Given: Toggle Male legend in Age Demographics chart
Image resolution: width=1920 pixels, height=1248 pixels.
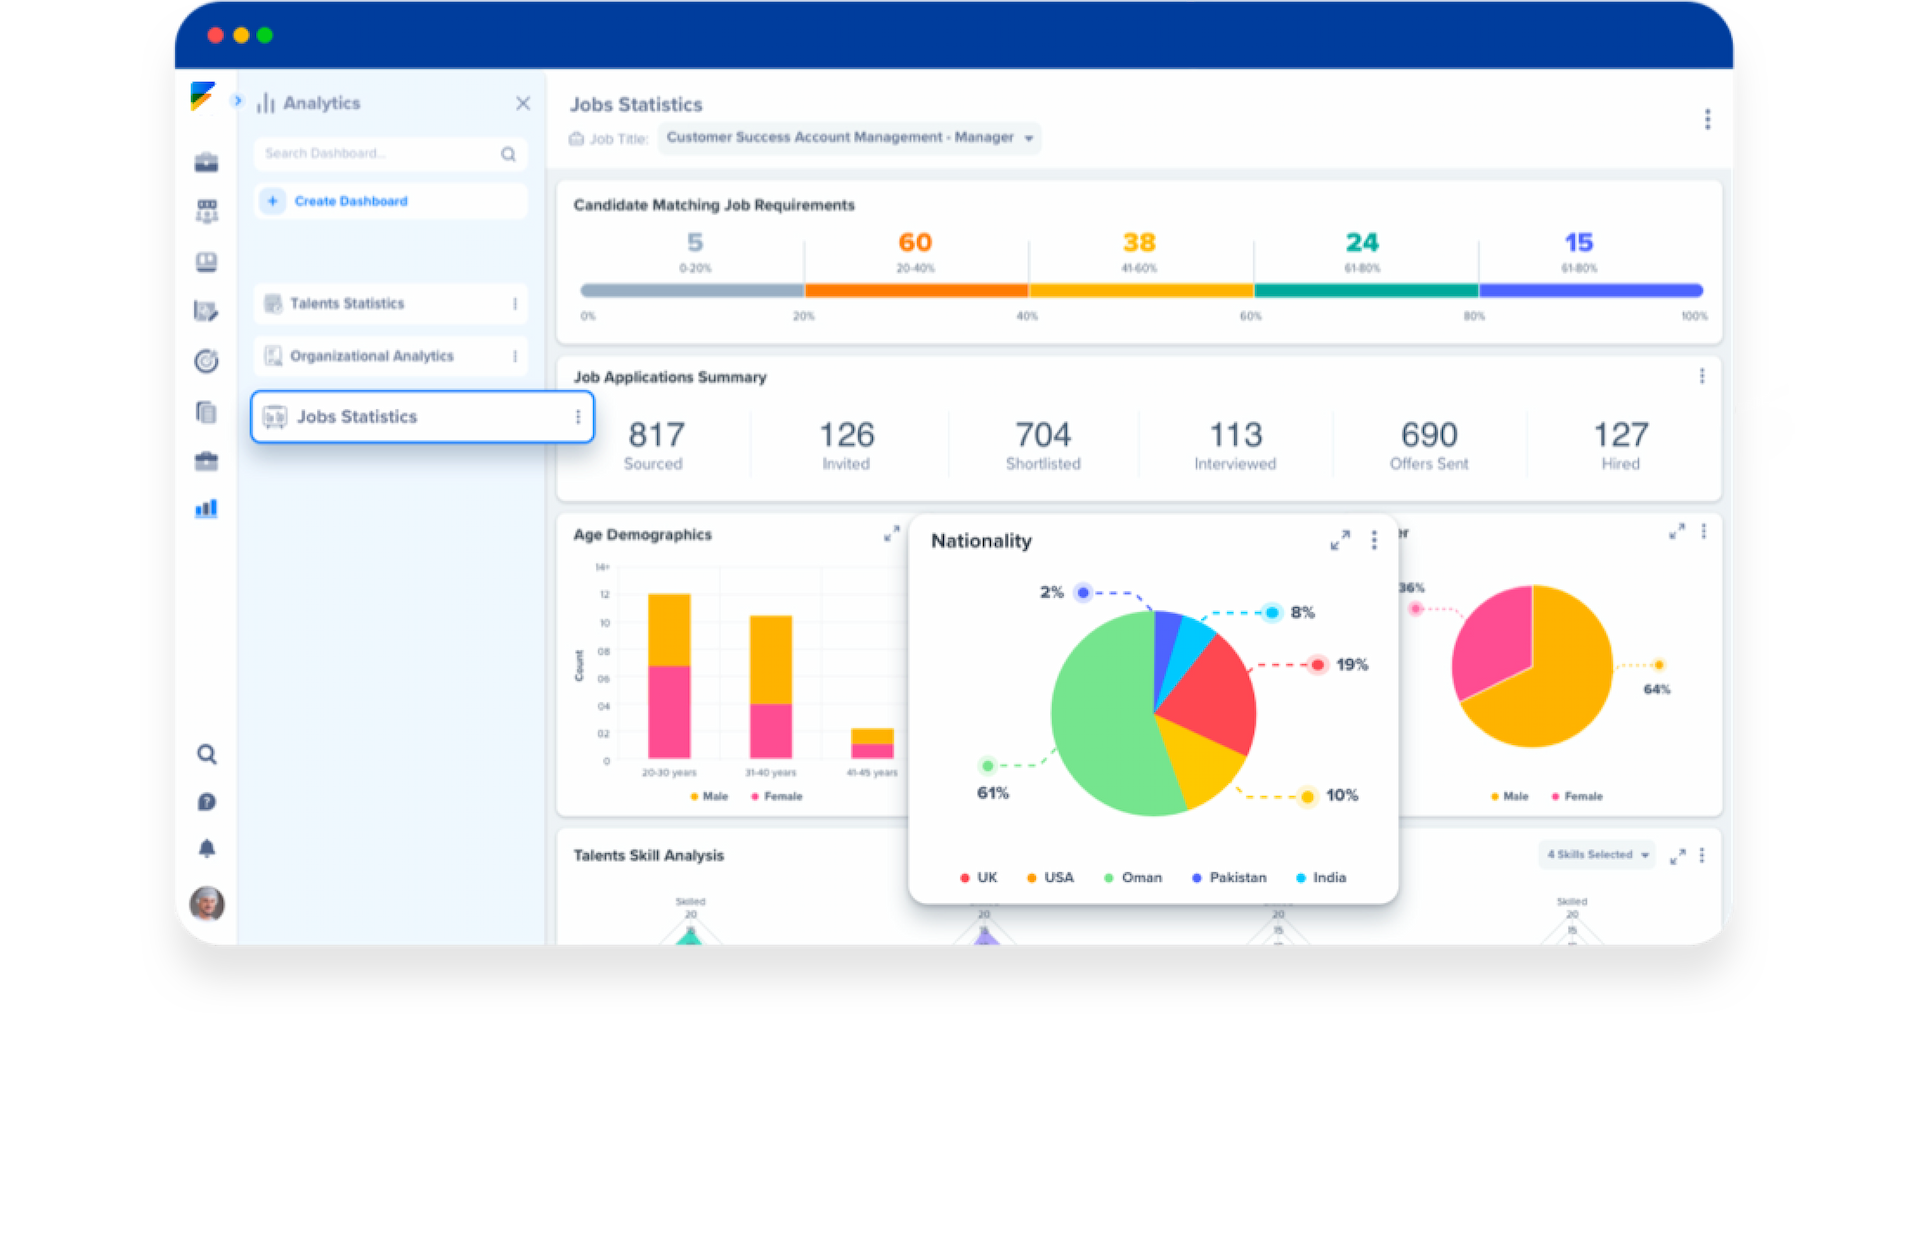Looking at the screenshot, I should pyautogui.click(x=709, y=797).
